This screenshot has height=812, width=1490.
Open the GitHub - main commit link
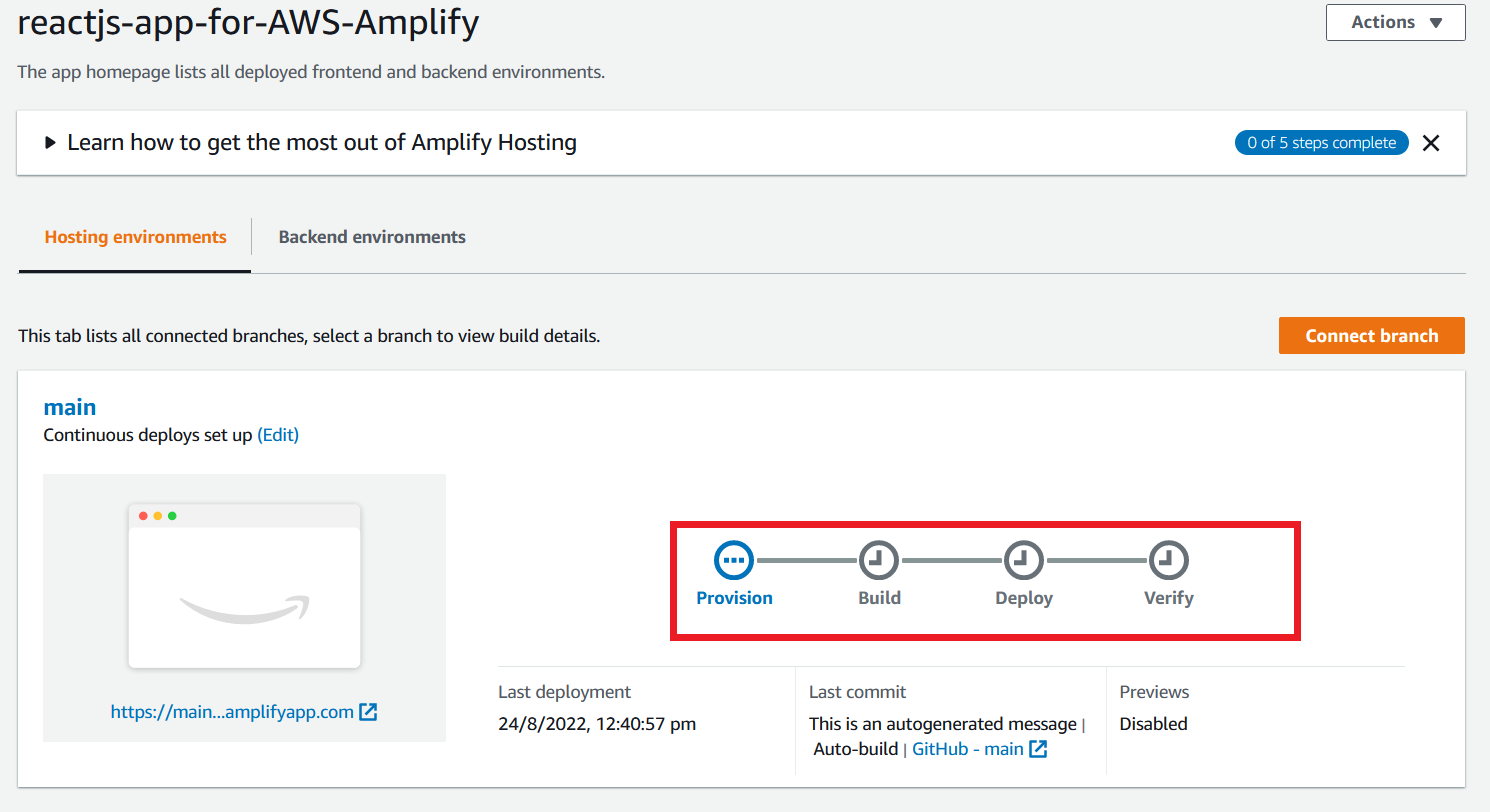click(x=967, y=748)
